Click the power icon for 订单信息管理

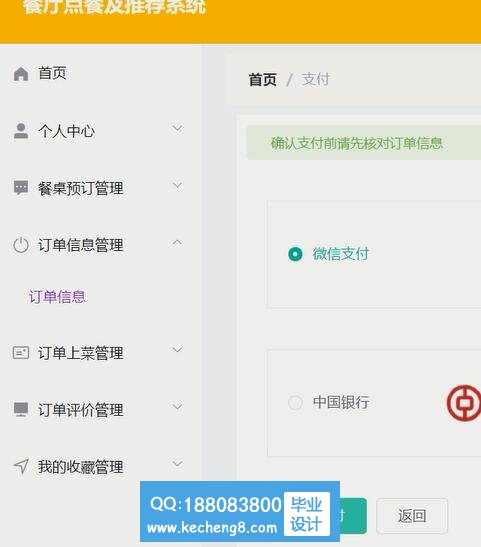coord(21,245)
